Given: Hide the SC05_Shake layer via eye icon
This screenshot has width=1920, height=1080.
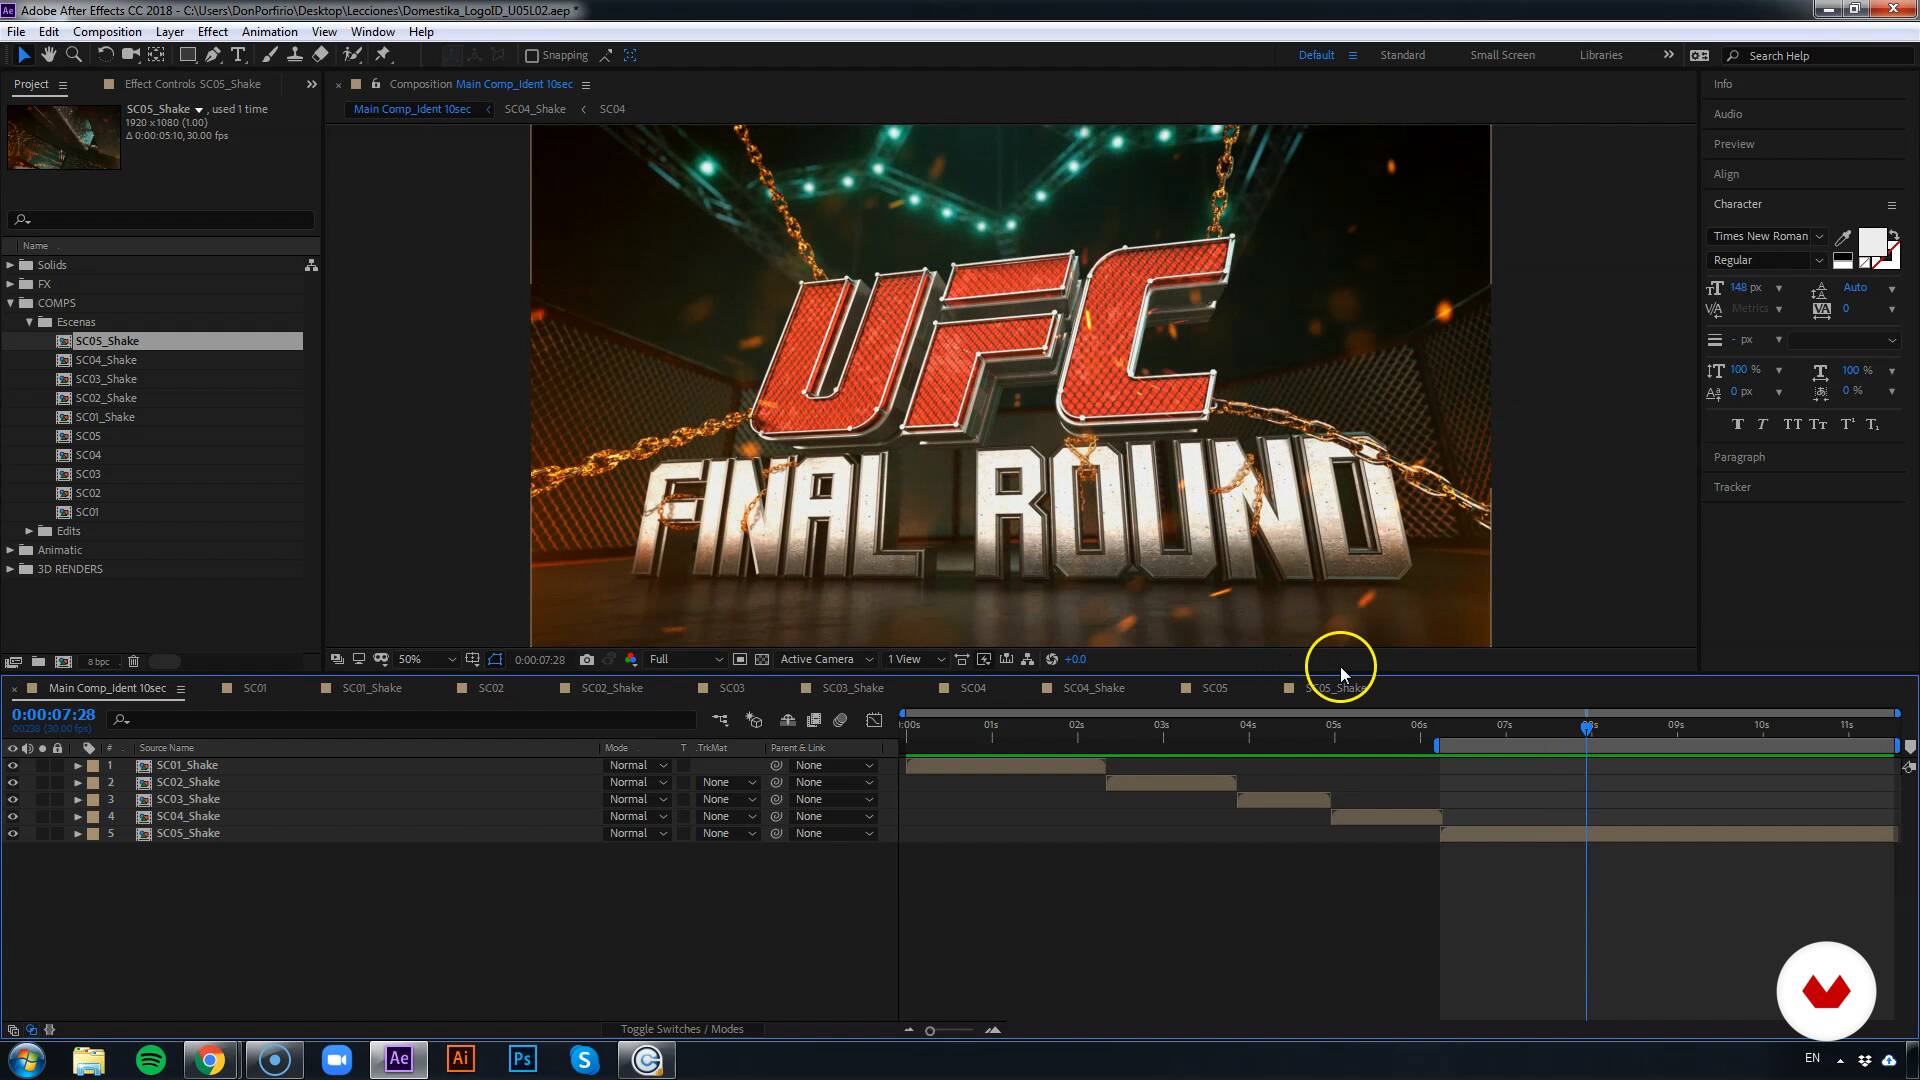Looking at the screenshot, I should point(13,834).
